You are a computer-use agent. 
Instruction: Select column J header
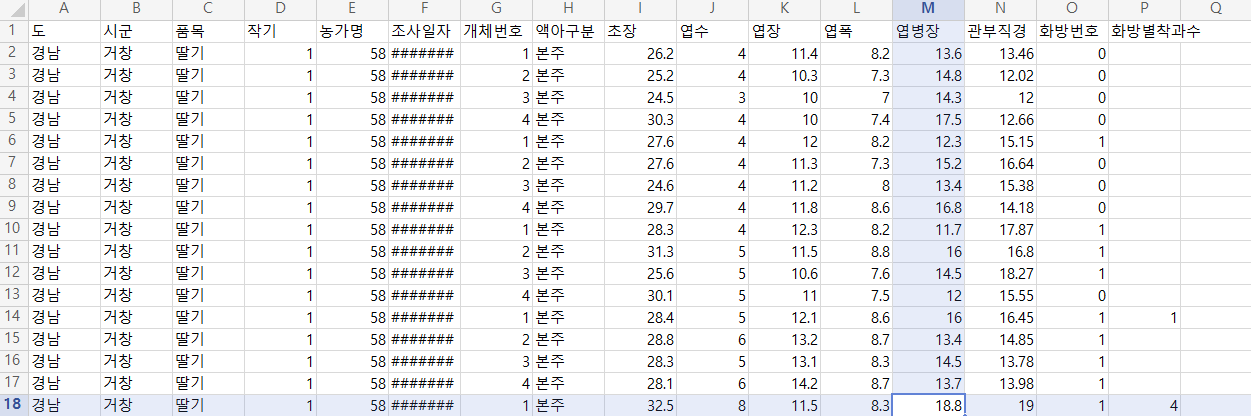click(712, 9)
